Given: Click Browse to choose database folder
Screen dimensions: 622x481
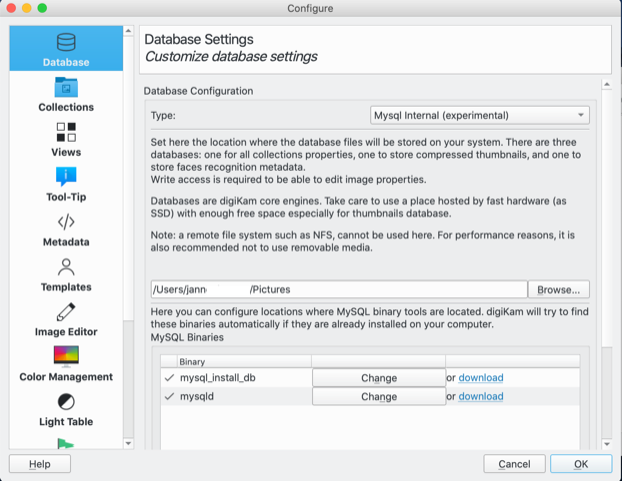Looking at the screenshot, I should coord(558,290).
